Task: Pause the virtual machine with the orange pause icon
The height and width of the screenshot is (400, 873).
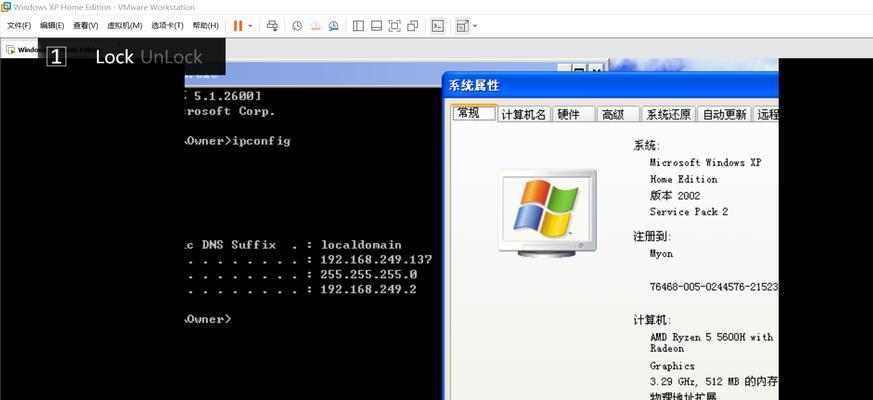Action: pos(238,26)
